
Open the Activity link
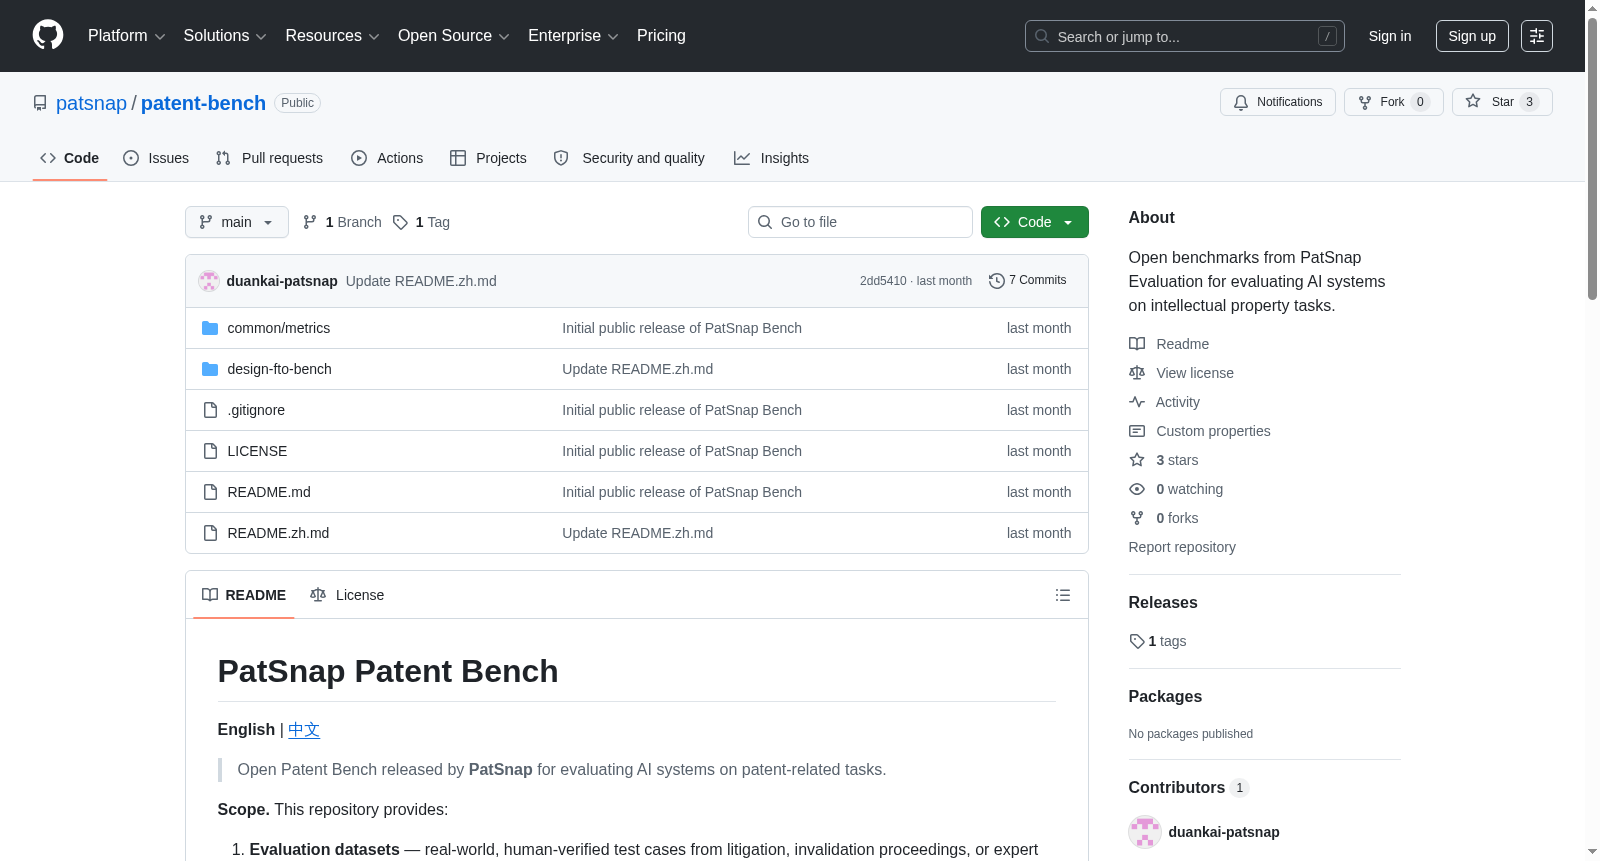[1164, 402]
